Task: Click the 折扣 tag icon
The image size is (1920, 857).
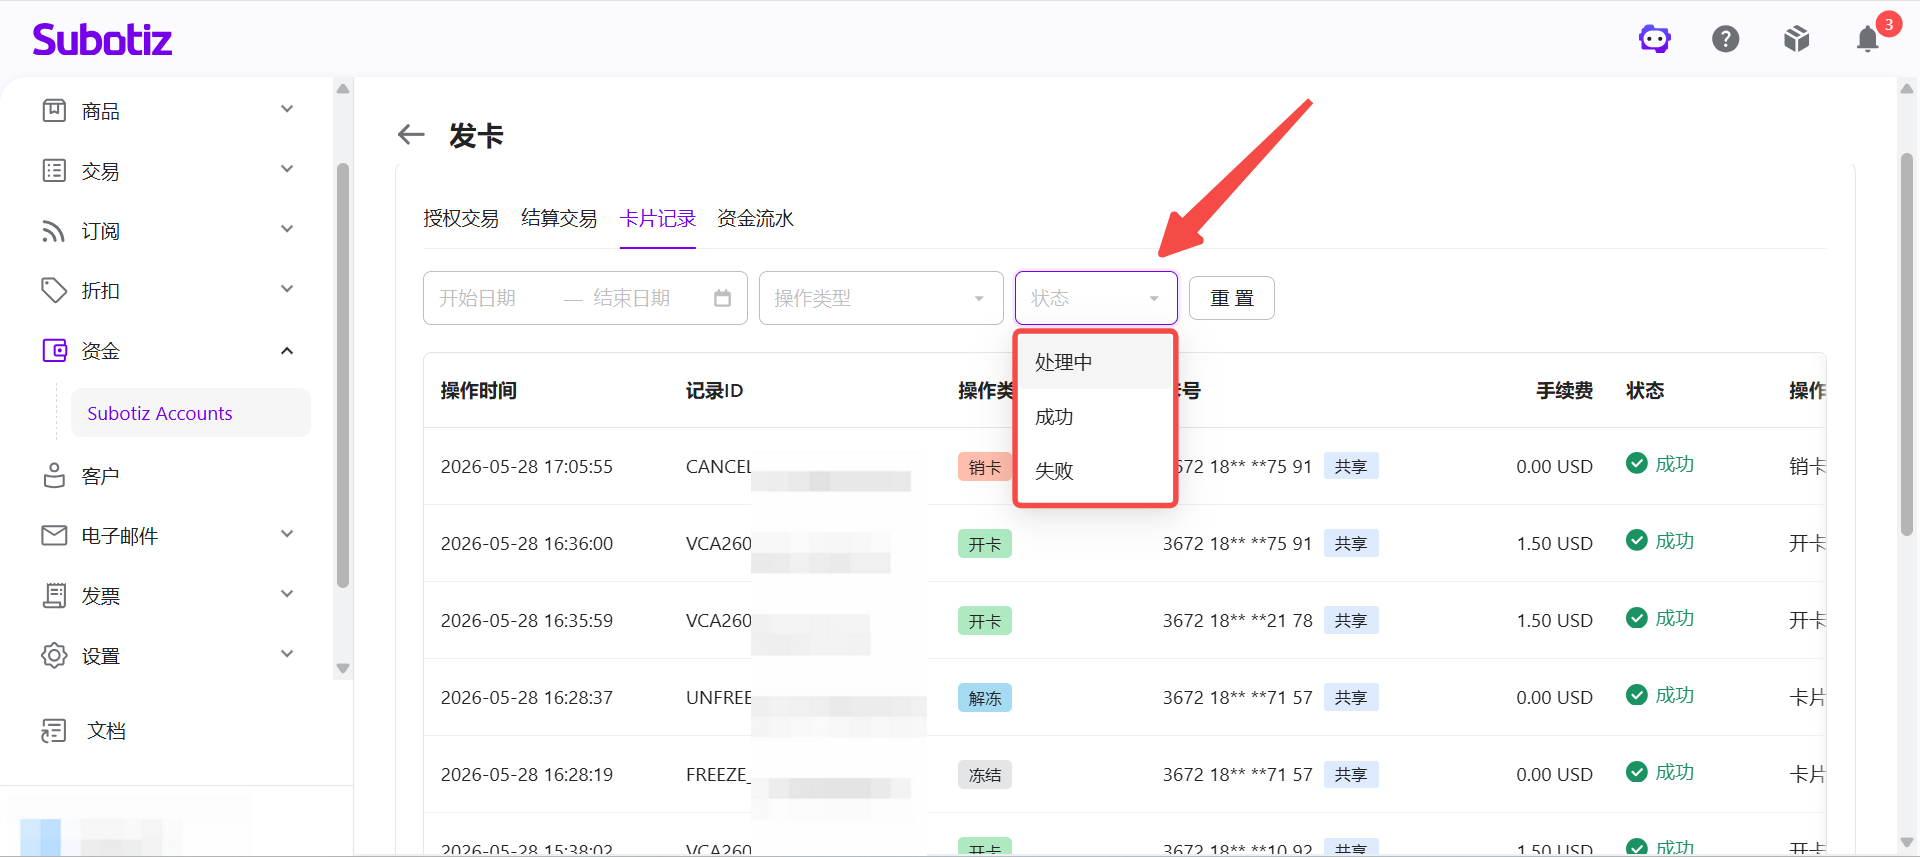Action: point(54,290)
